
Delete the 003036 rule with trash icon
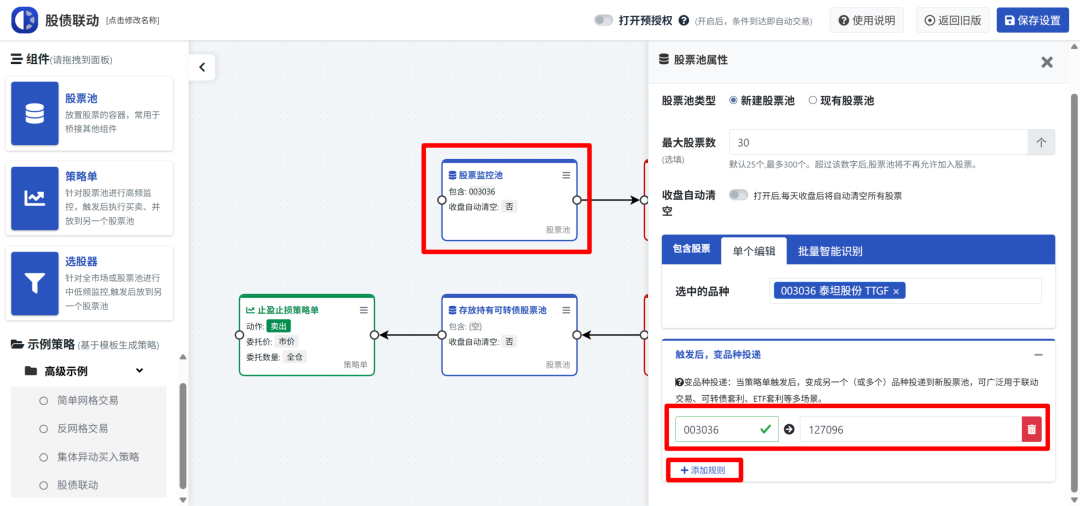click(1031, 429)
